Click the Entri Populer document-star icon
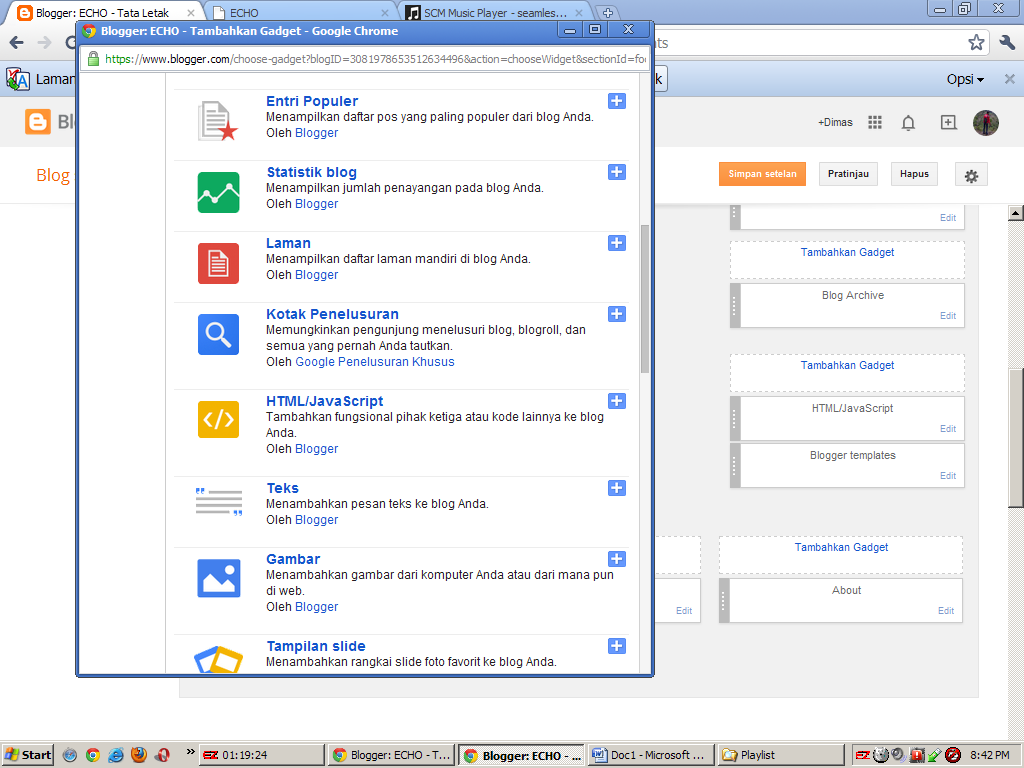1024x768 pixels. pyautogui.click(x=217, y=121)
